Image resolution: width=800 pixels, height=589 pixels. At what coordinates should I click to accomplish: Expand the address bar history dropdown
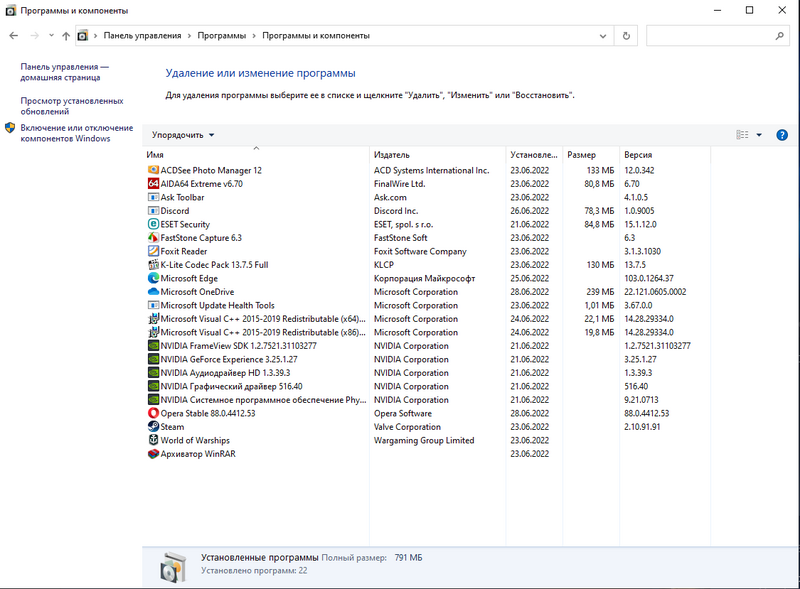pyautogui.click(x=603, y=36)
